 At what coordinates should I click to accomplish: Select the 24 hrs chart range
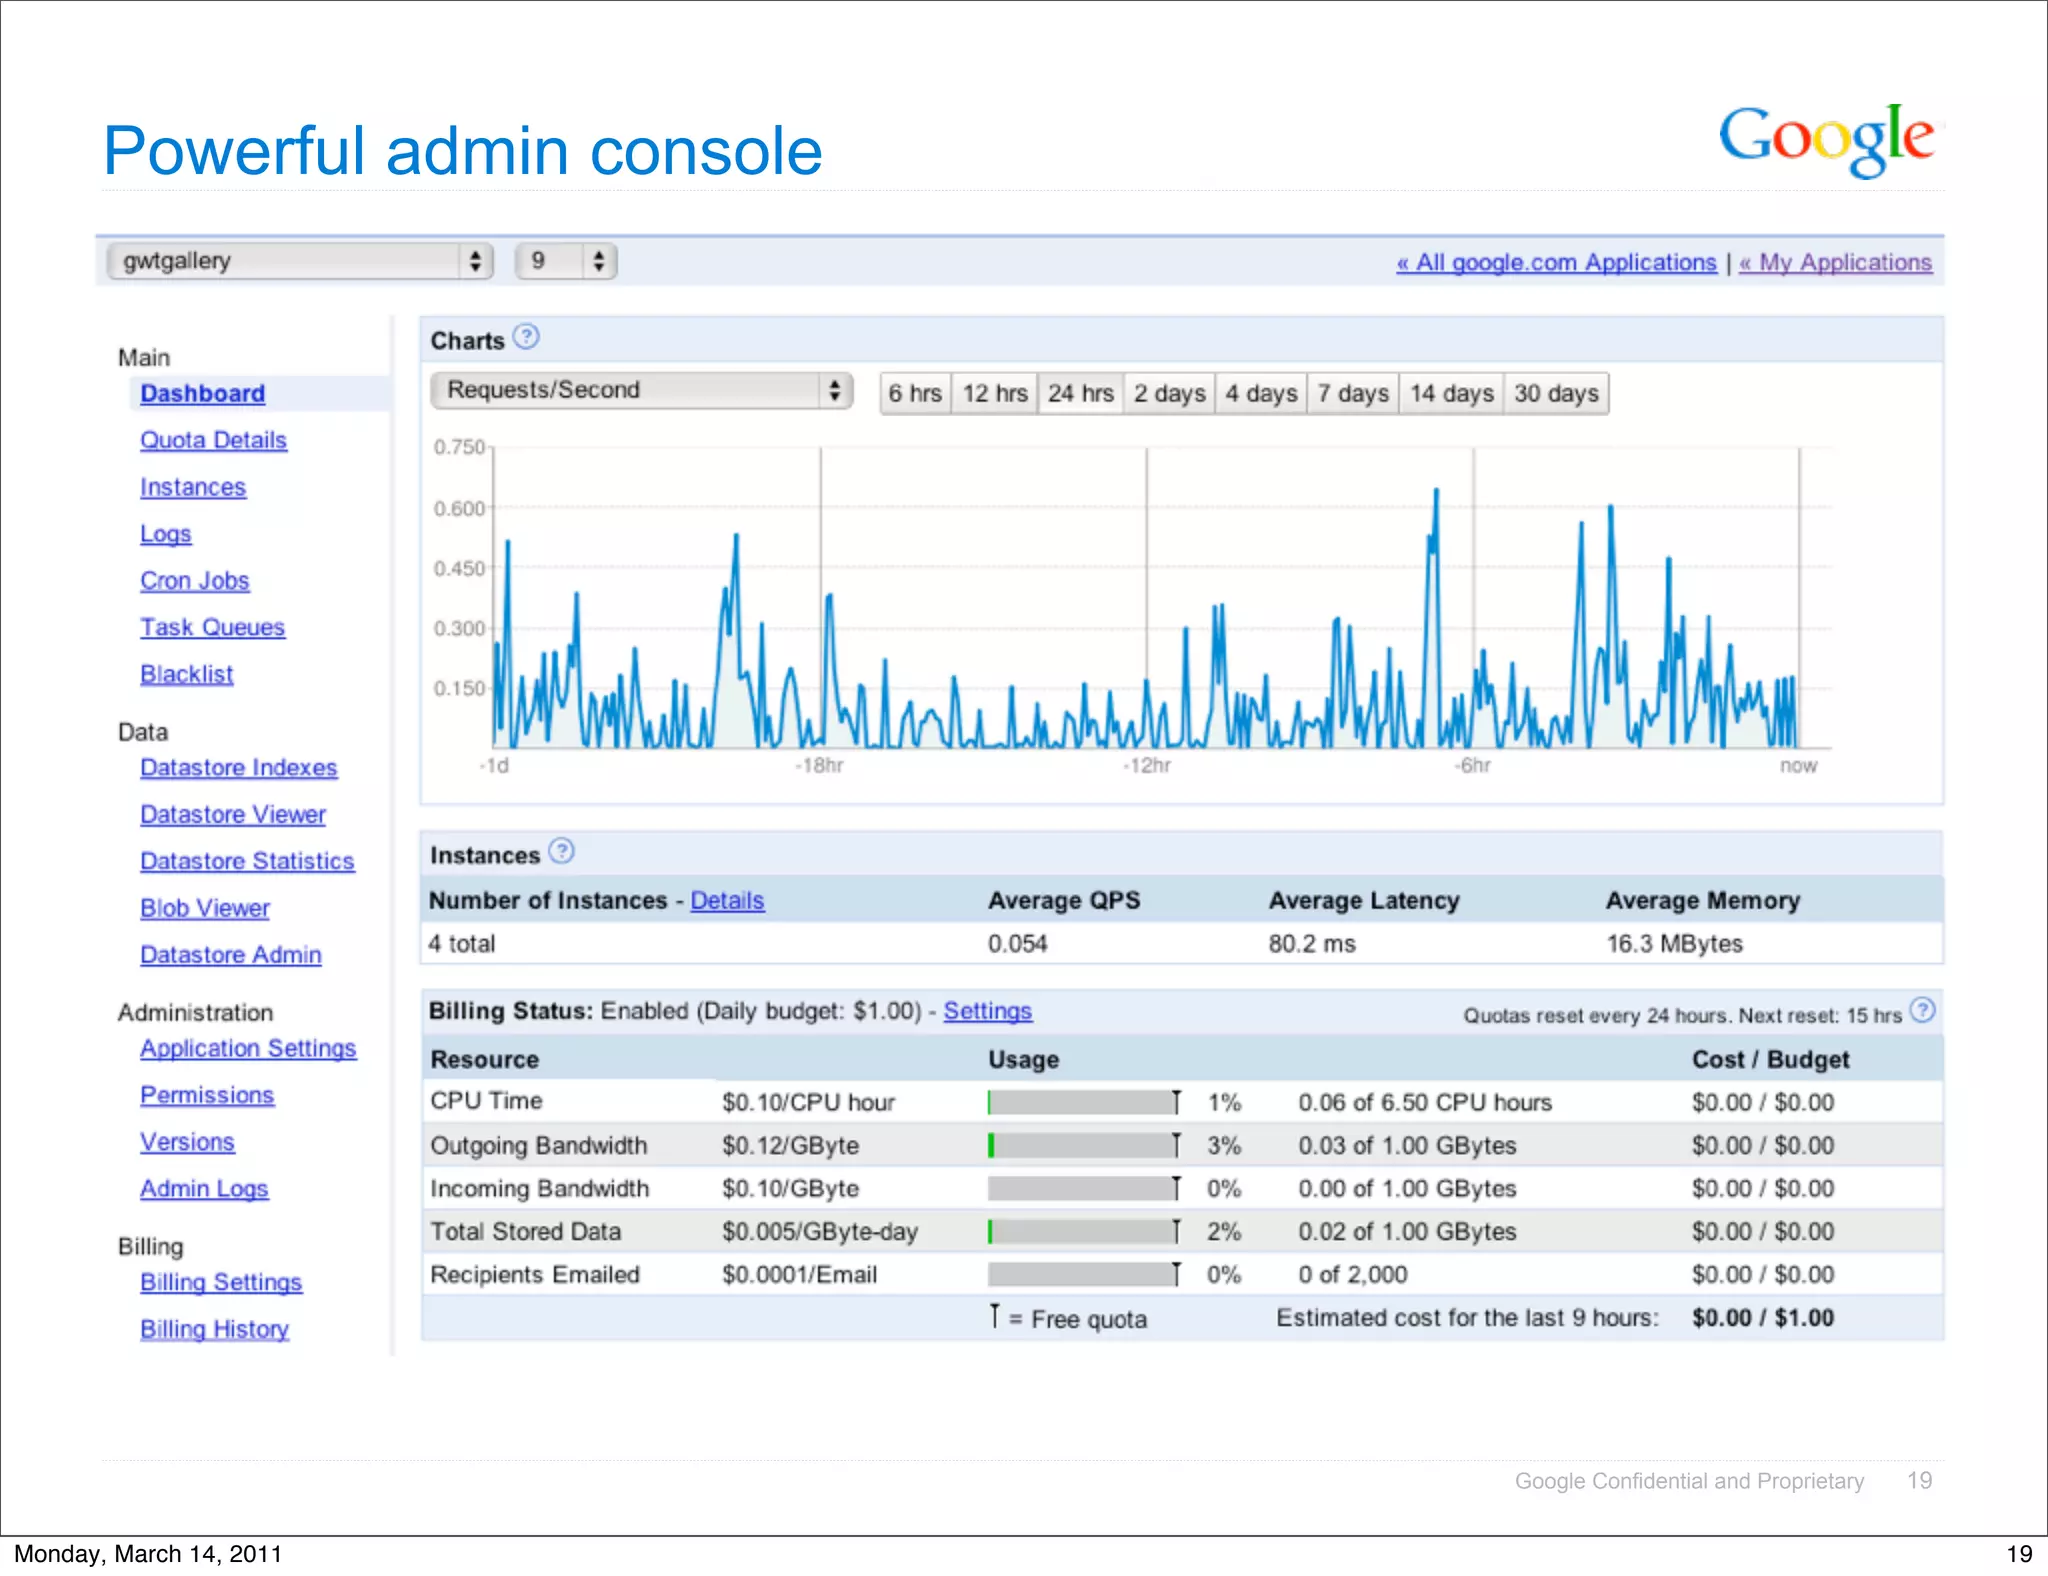pyautogui.click(x=1081, y=393)
